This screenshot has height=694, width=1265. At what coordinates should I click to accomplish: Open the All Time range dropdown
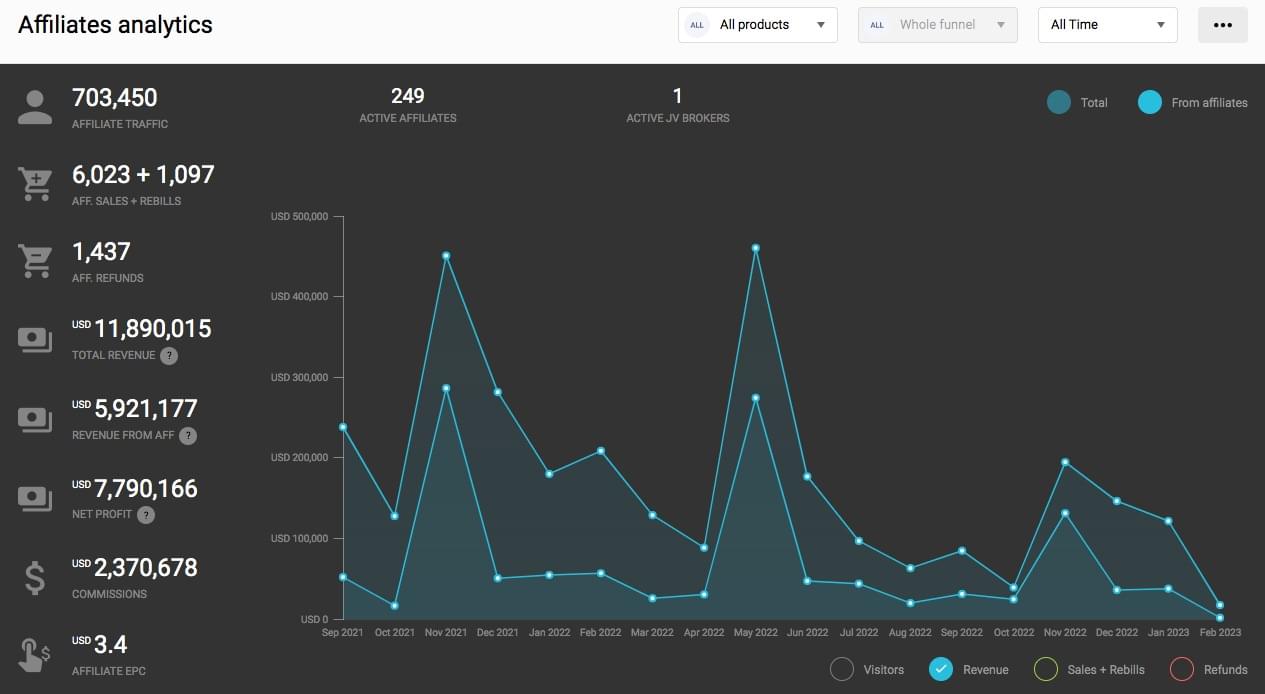pos(1108,25)
